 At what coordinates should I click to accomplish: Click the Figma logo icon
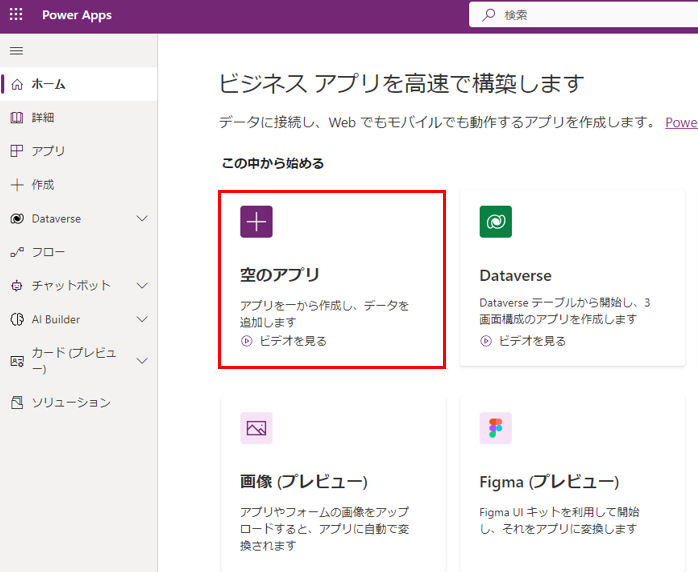pos(496,428)
